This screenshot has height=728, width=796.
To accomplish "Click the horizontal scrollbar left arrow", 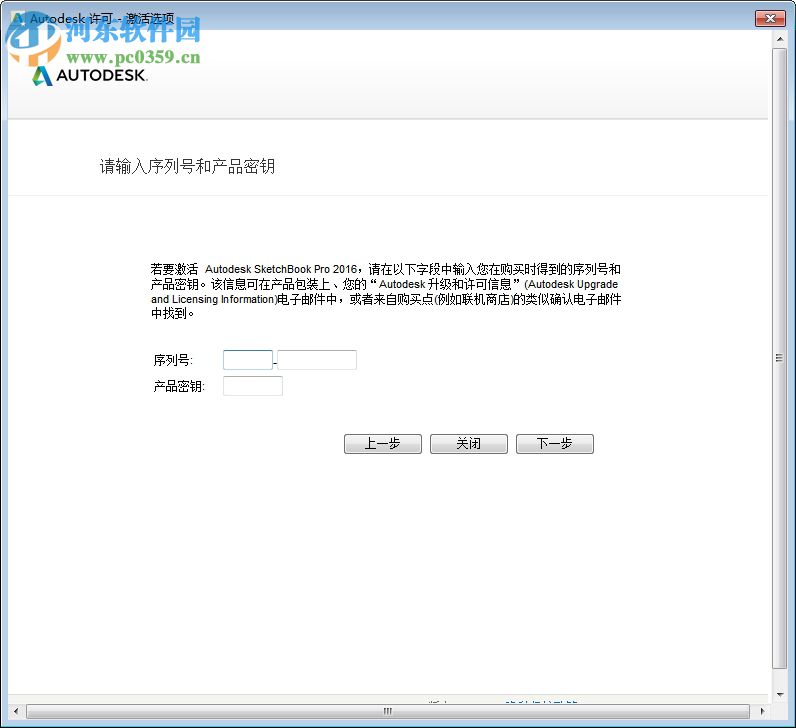I will tap(16, 711).
